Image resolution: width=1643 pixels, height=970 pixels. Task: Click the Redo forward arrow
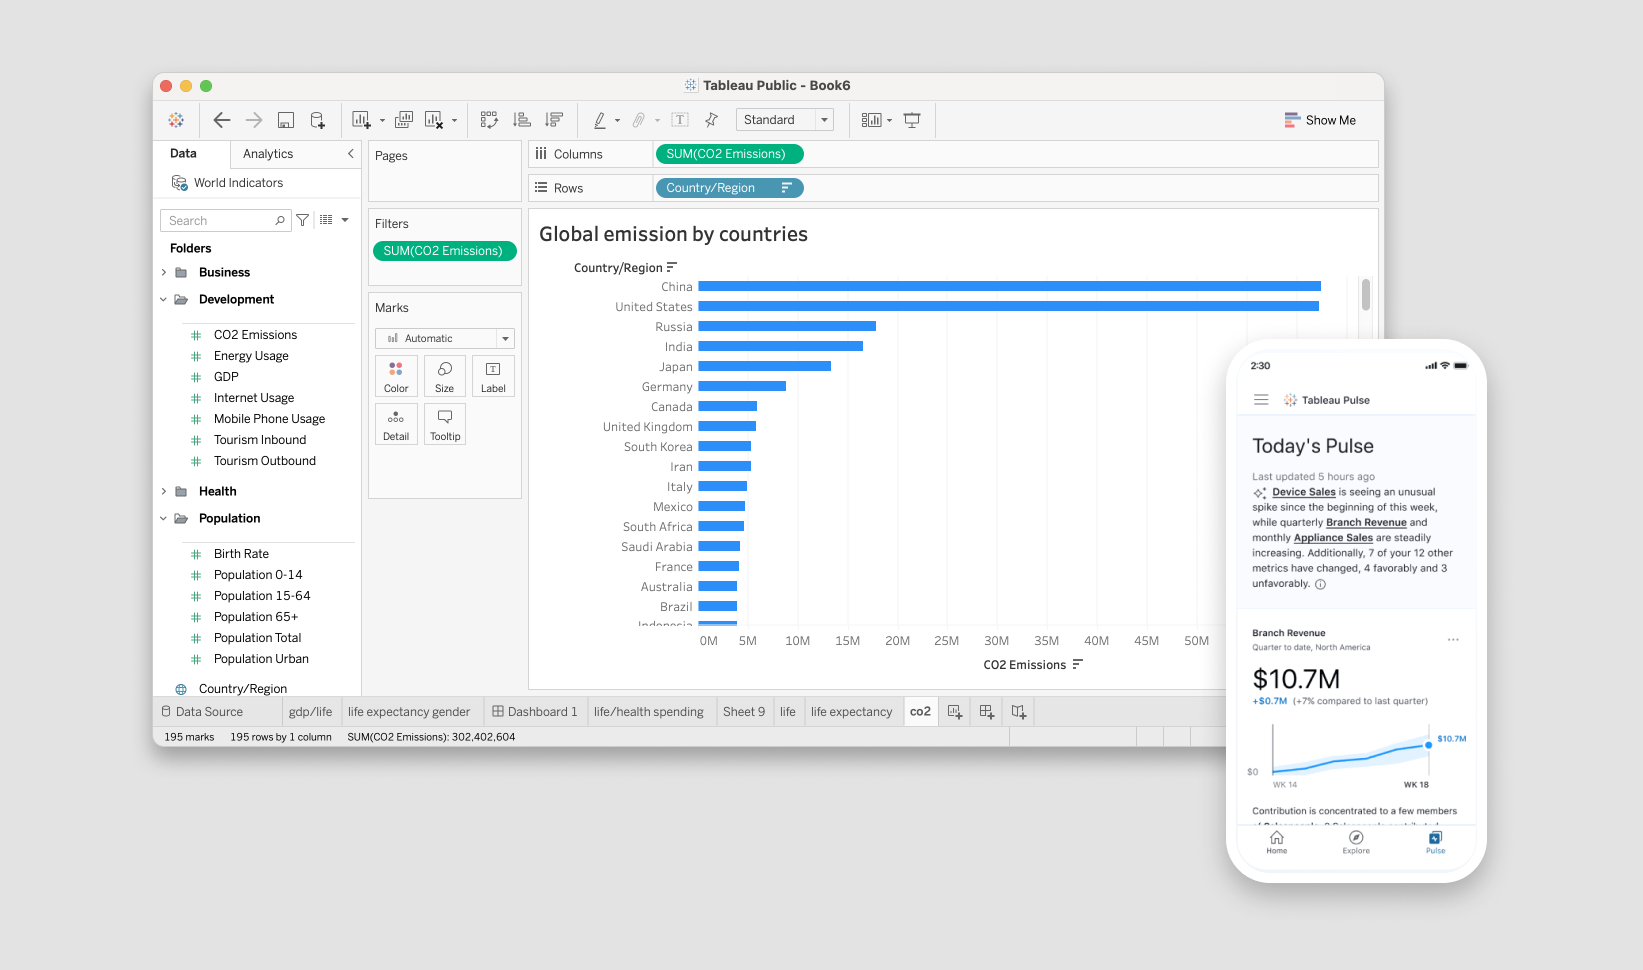(x=254, y=120)
